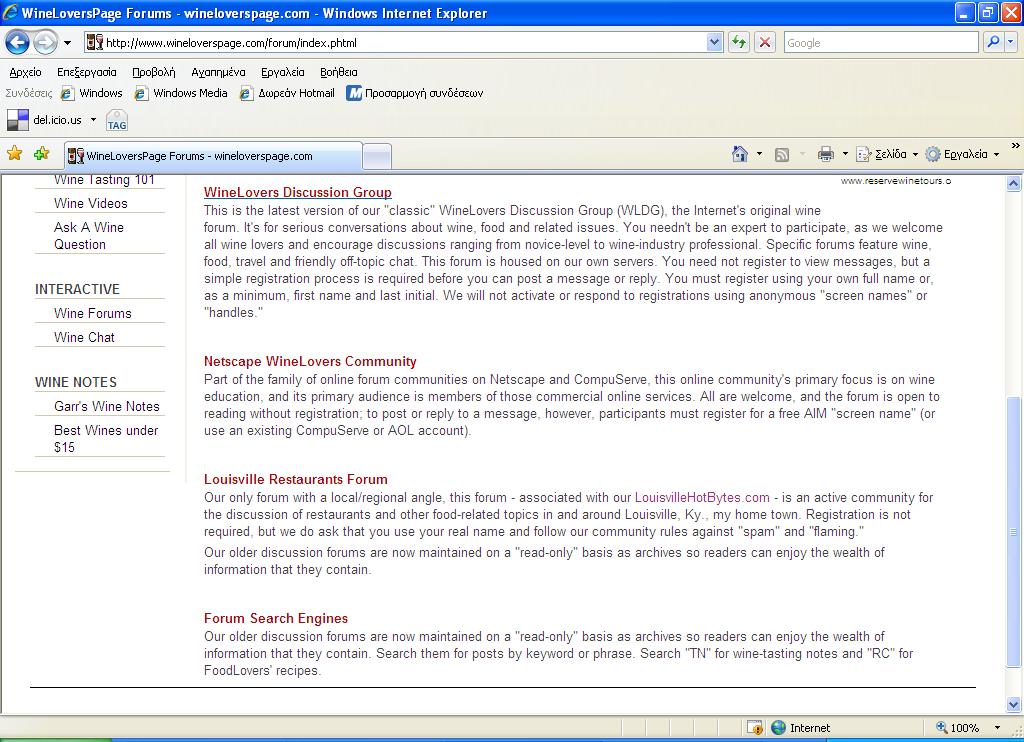Click the www.reservewinetours ad text
Viewport: 1024px width, 742px height.
click(895, 181)
